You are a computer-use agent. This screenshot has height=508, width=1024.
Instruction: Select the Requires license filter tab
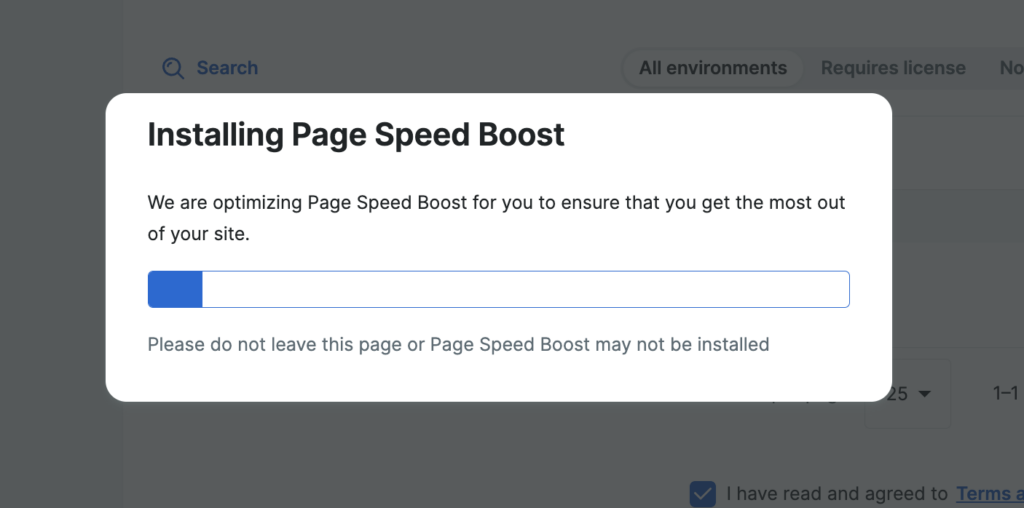point(893,68)
